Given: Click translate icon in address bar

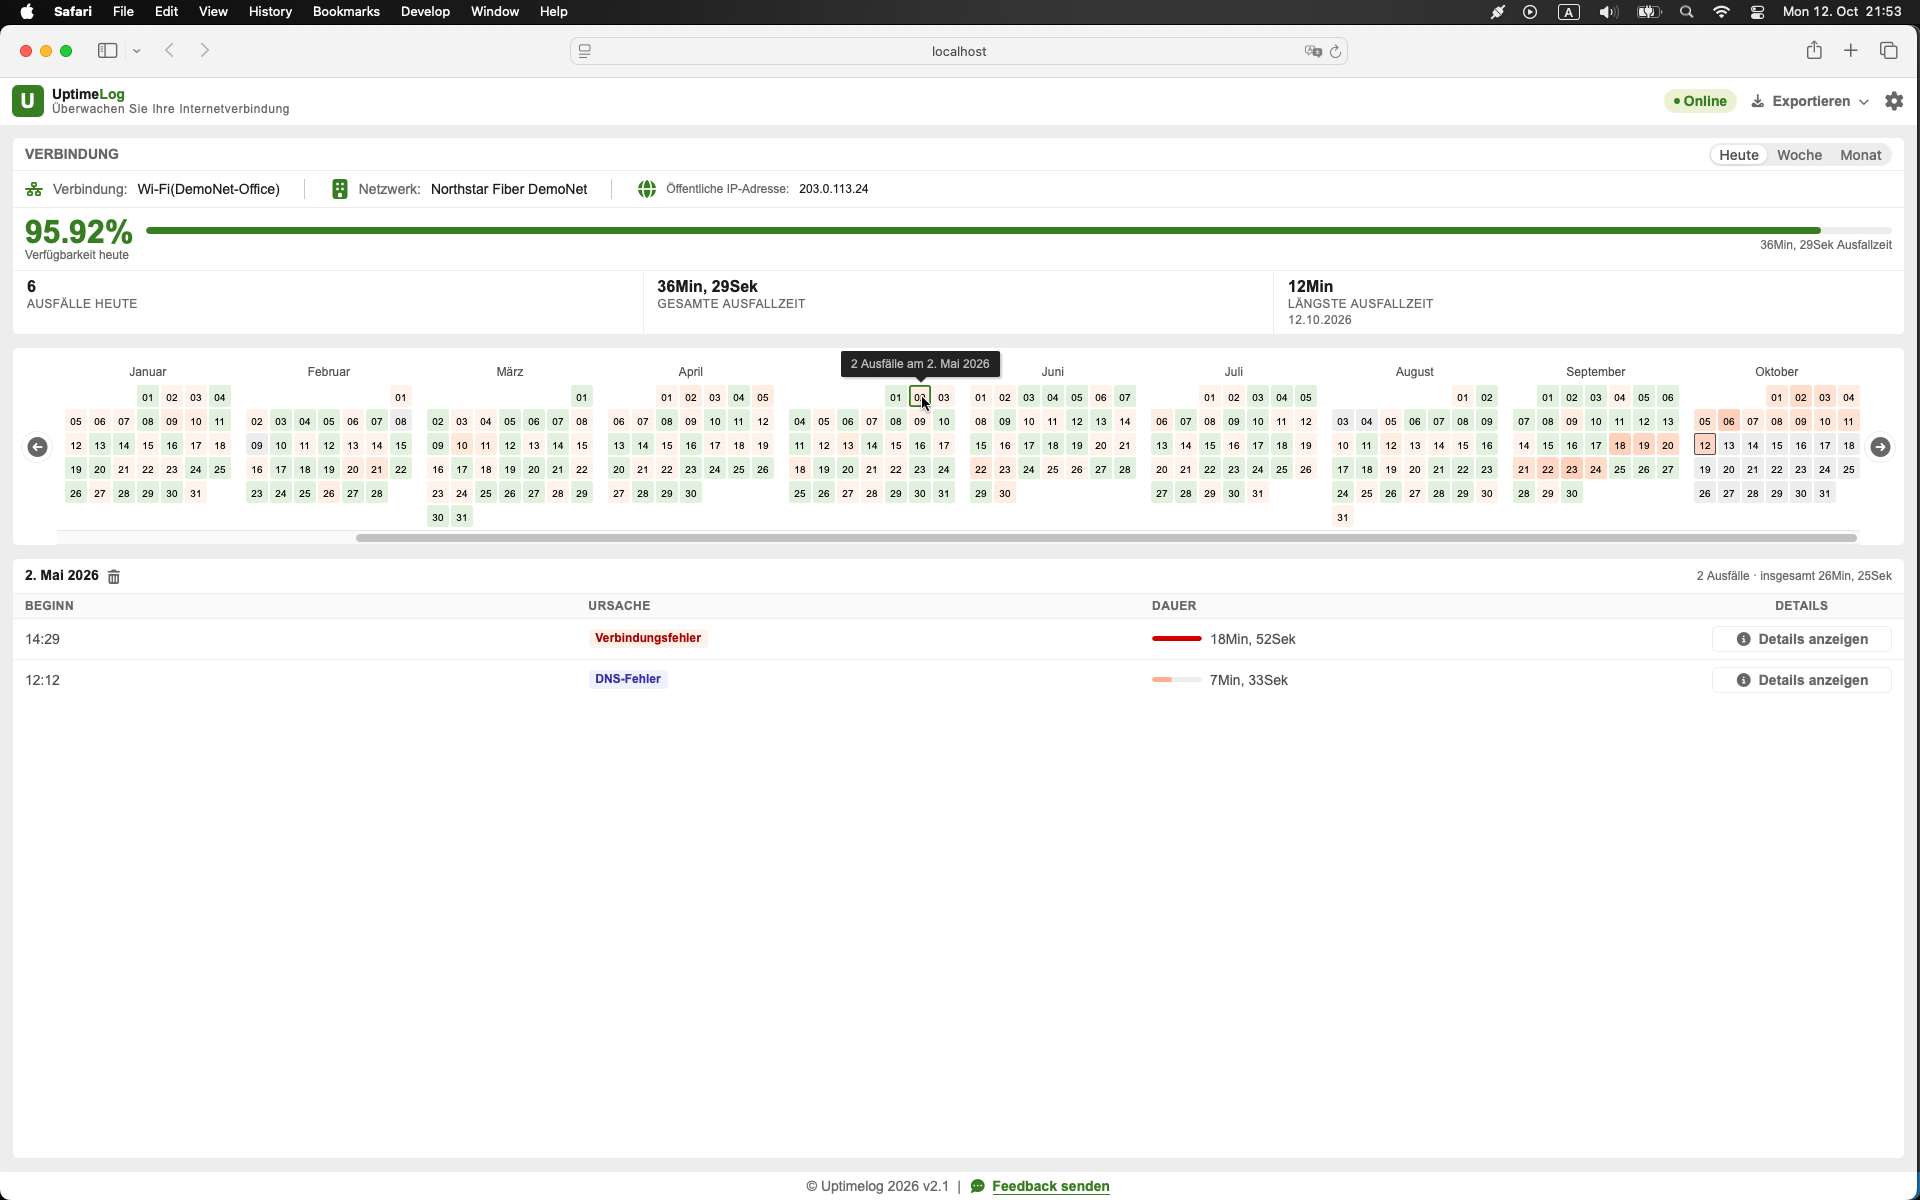Looking at the screenshot, I should [x=1313, y=51].
